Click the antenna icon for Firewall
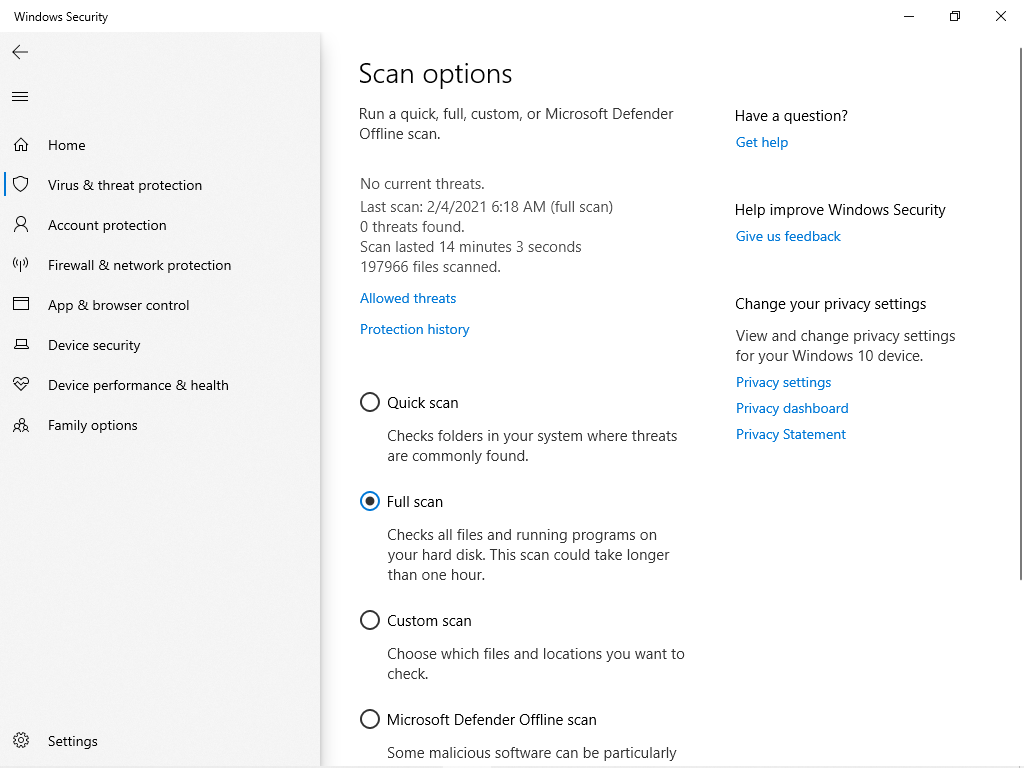Screen dimensions: 1024x768 coord(21,264)
